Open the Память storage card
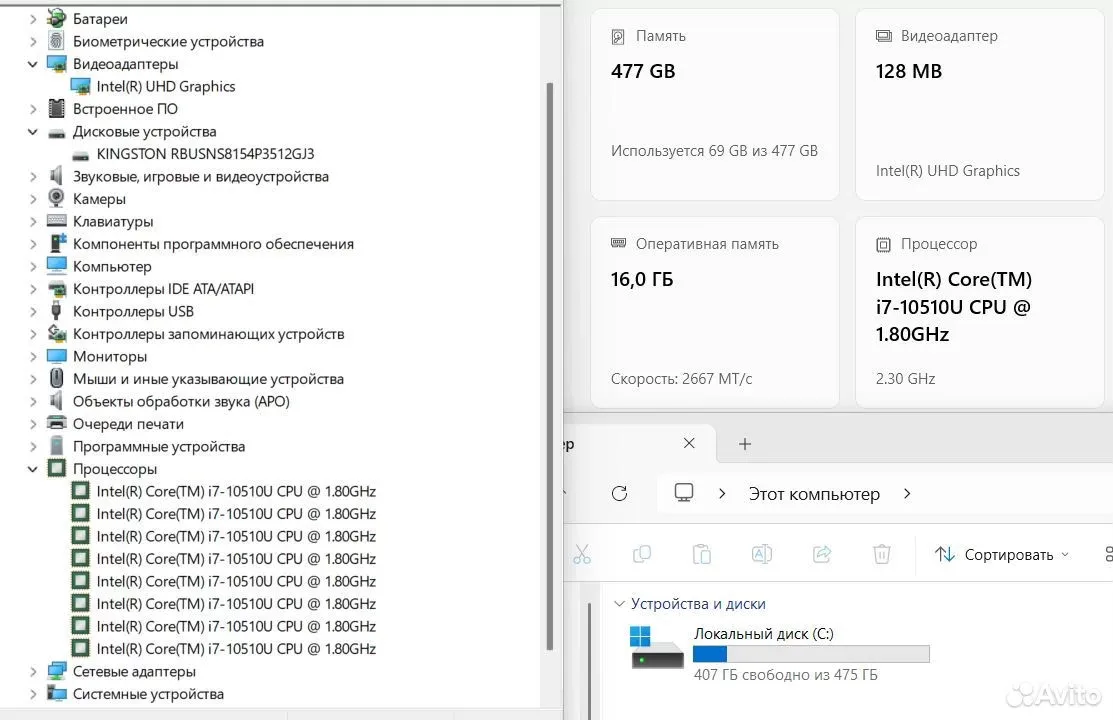1113x720 pixels. click(x=714, y=104)
